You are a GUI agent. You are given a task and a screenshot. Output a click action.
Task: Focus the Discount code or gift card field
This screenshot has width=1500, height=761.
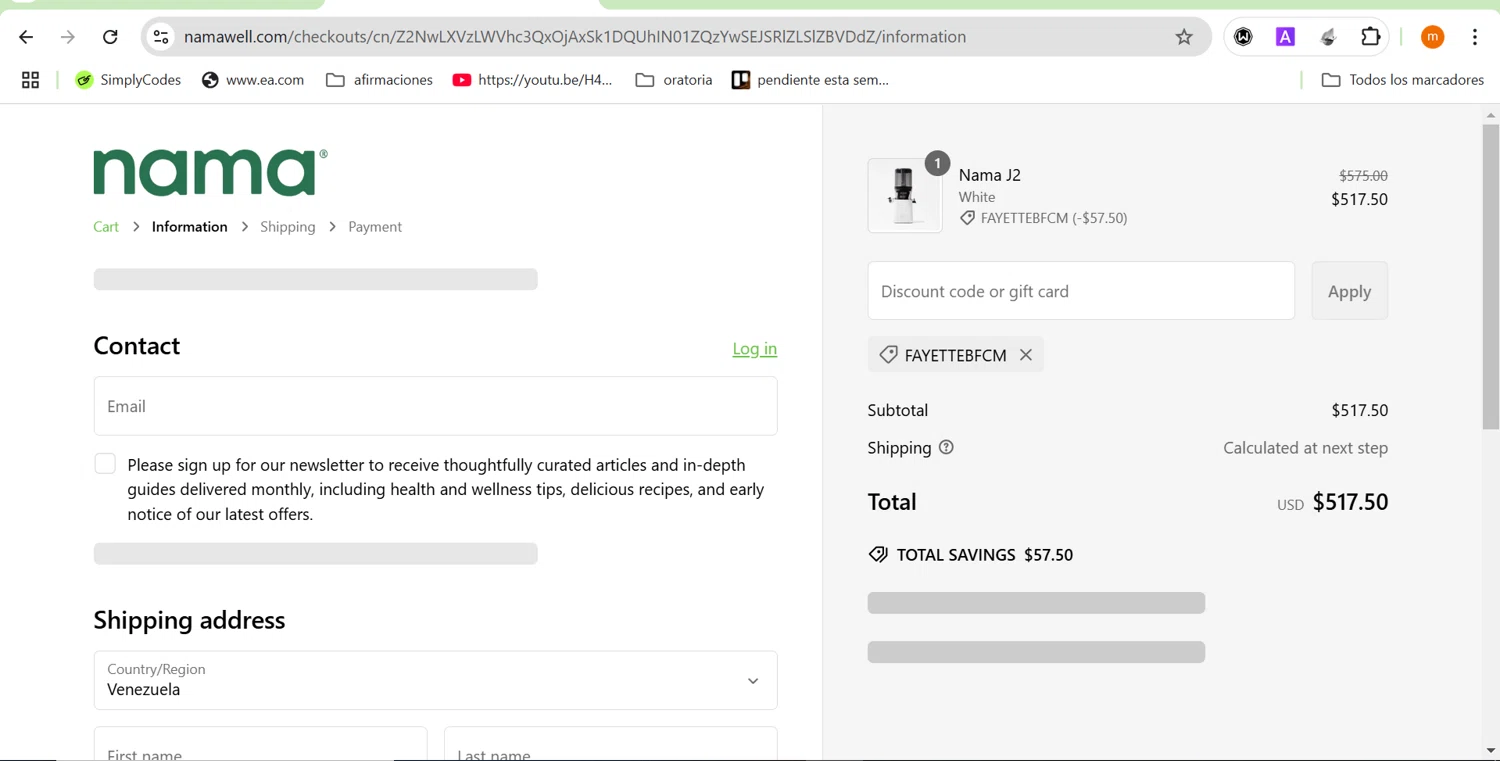1081,291
